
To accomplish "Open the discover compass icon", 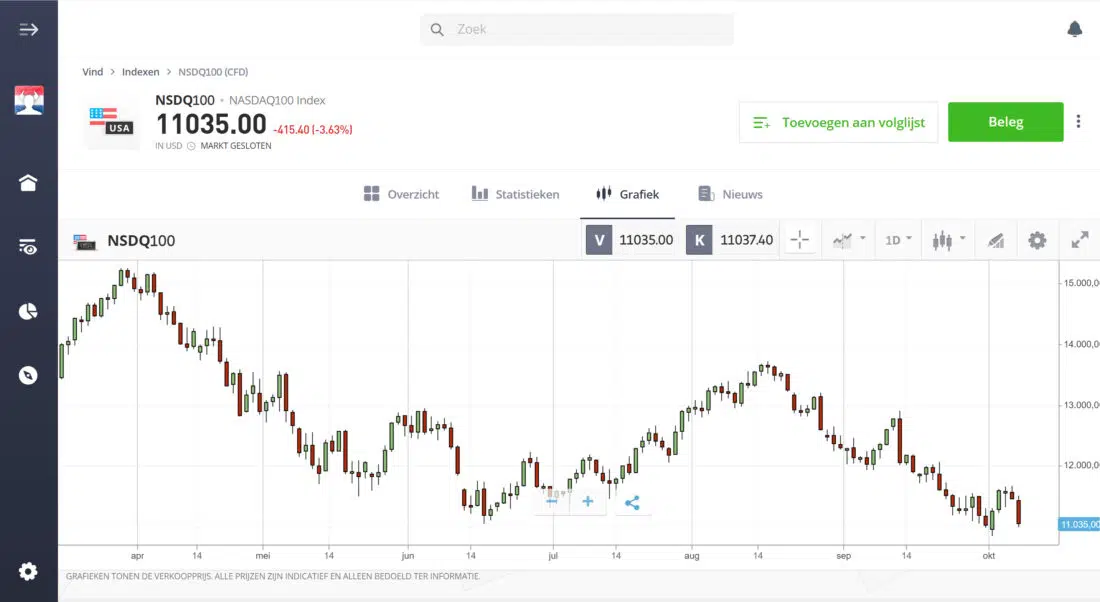I will pyautogui.click(x=28, y=375).
